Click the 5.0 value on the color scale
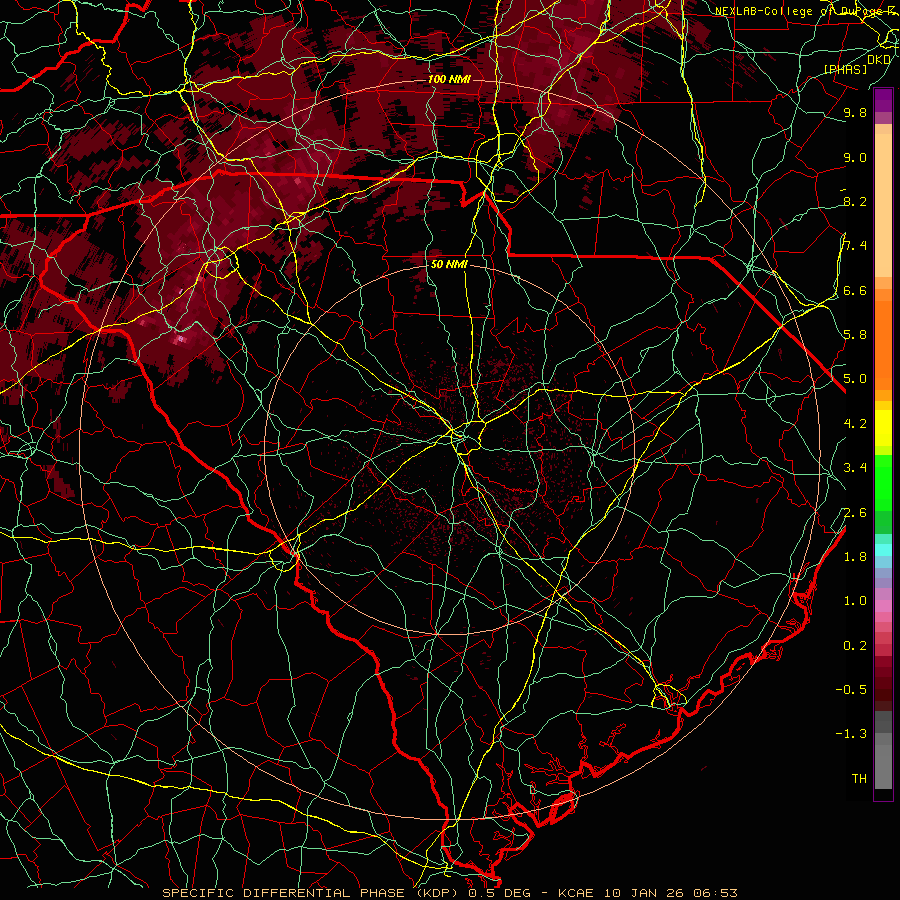The width and height of the screenshot is (900, 900). pos(855,379)
